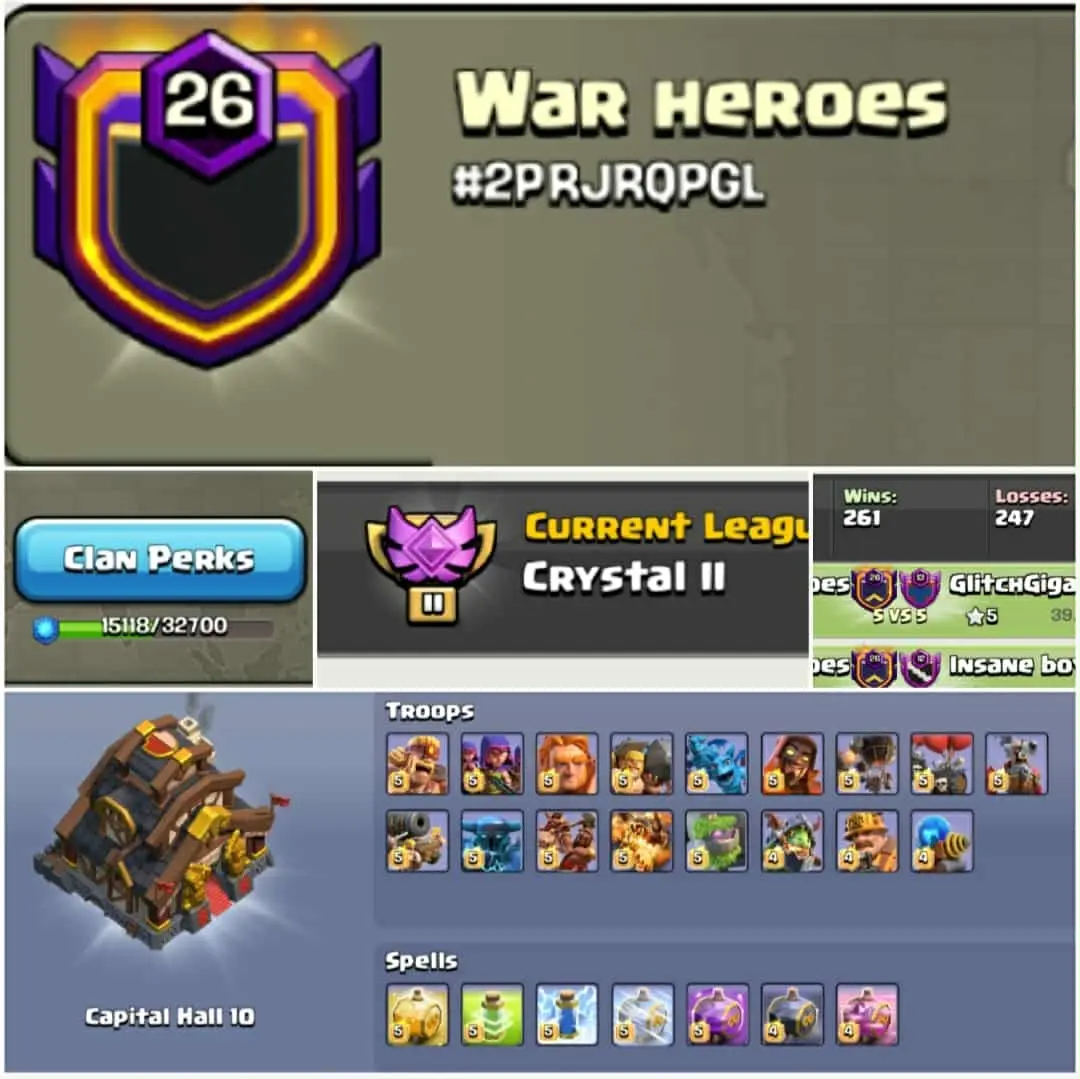Select the blue Minion Horde troop icon

pos(716,764)
